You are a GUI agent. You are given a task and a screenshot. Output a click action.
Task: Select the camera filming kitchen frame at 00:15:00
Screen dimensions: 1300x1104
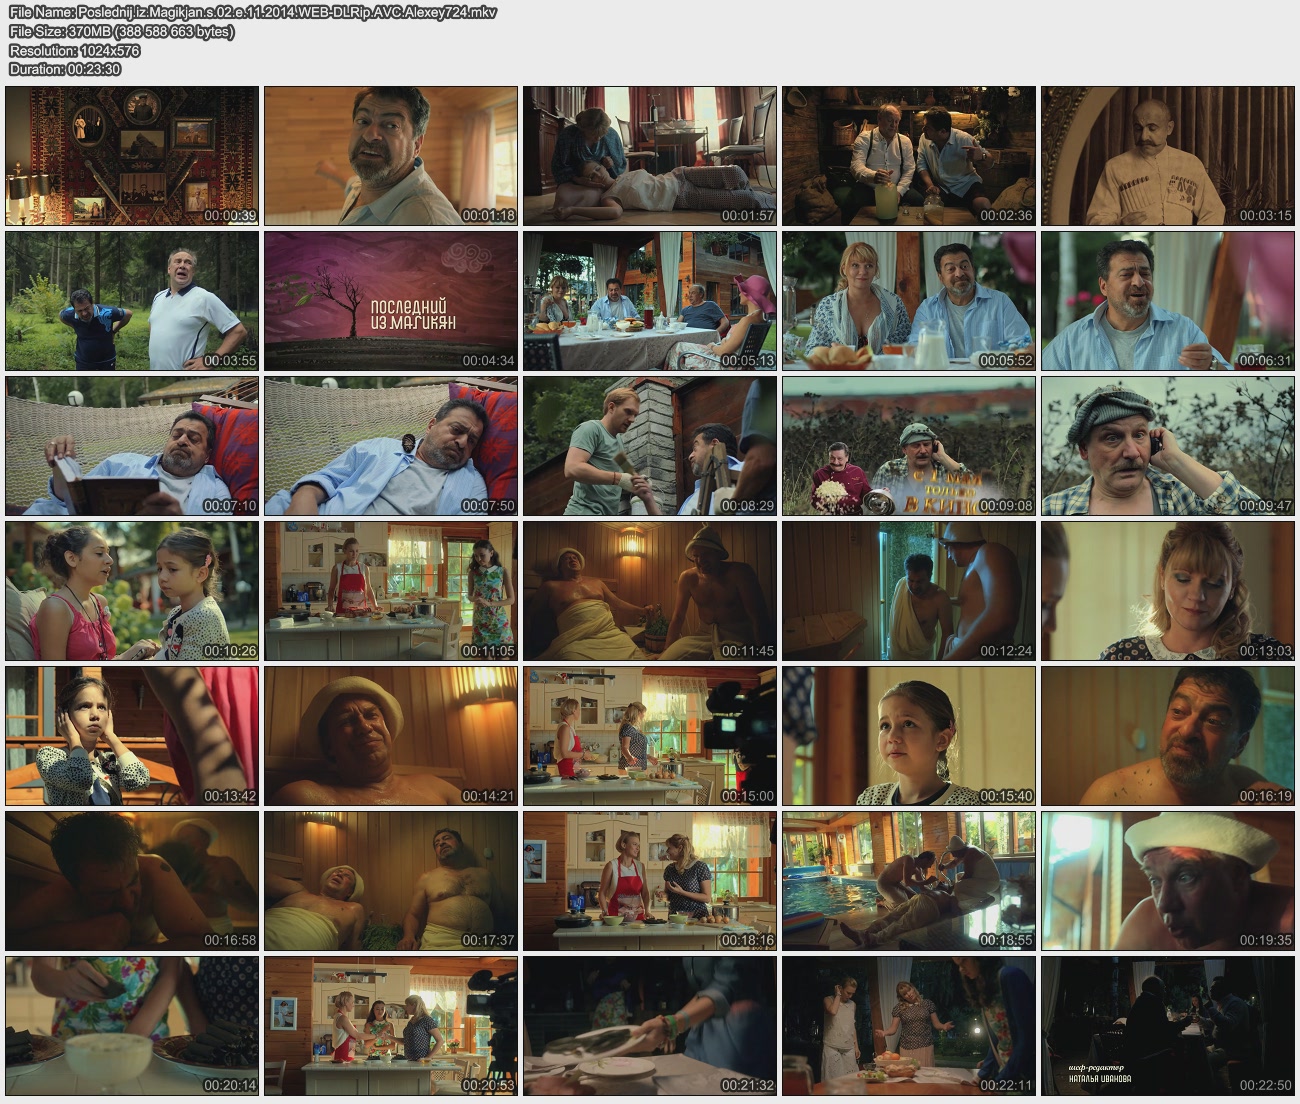[x=650, y=736]
